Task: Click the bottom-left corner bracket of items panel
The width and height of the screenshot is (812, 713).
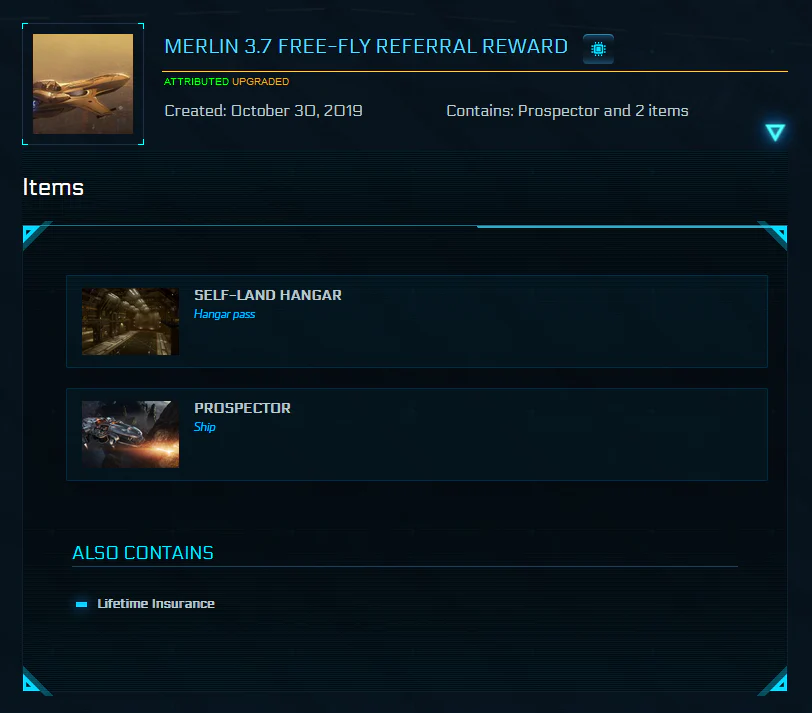Action: (x=36, y=681)
